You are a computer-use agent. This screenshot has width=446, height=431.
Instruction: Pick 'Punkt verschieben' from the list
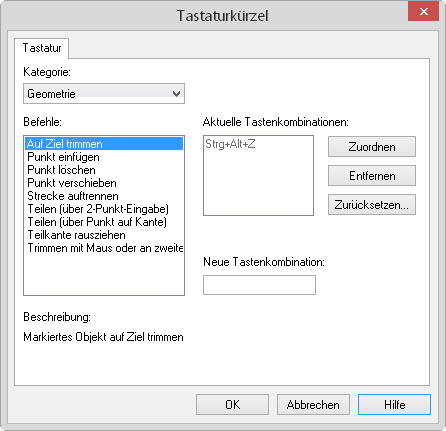104,183
